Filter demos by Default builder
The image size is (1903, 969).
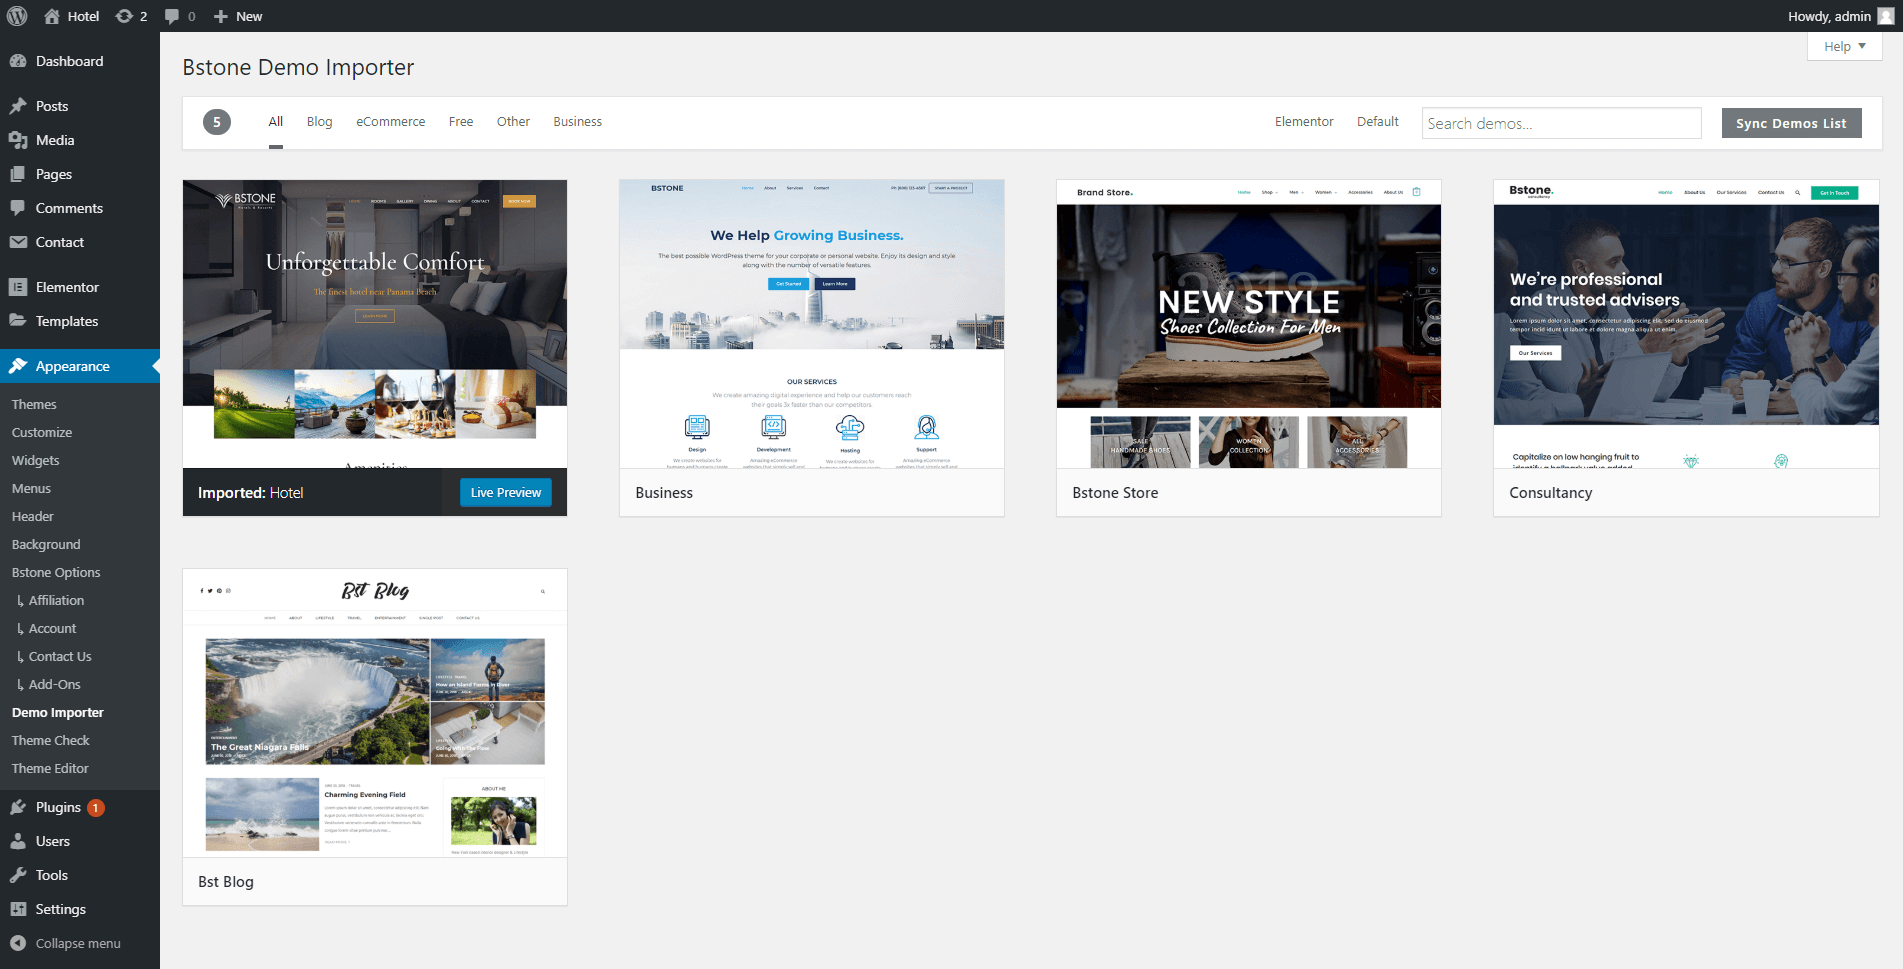pos(1378,122)
